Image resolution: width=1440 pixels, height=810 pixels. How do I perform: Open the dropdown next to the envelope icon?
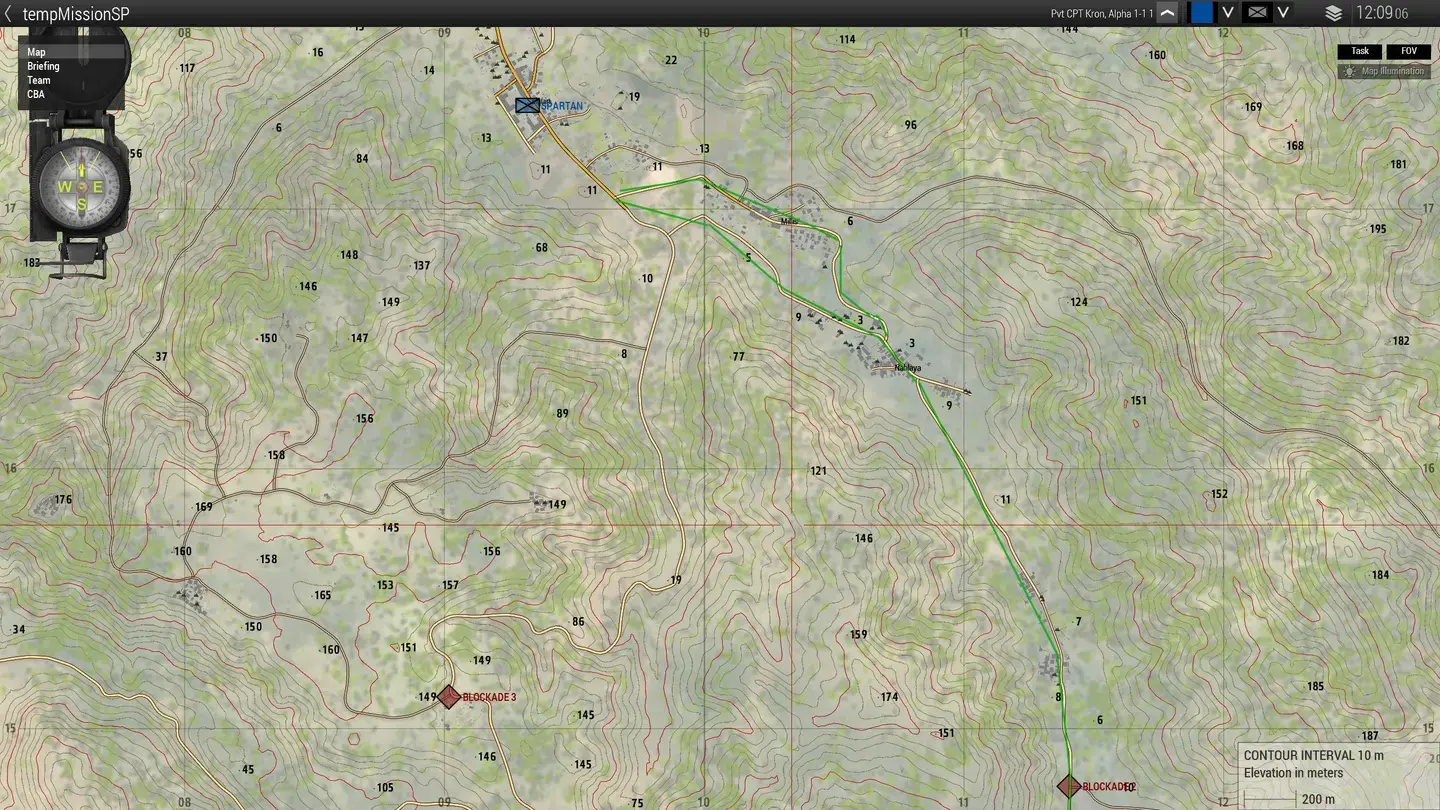pyautogui.click(x=1281, y=12)
